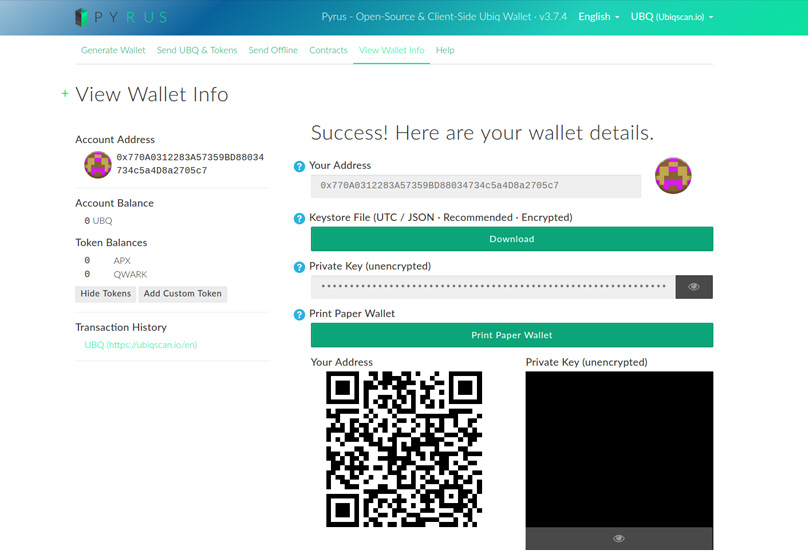Image resolution: width=808 pixels, height=555 pixels.
Task: Click the Pyrus logo in header
Action: [x=121, y=17]
